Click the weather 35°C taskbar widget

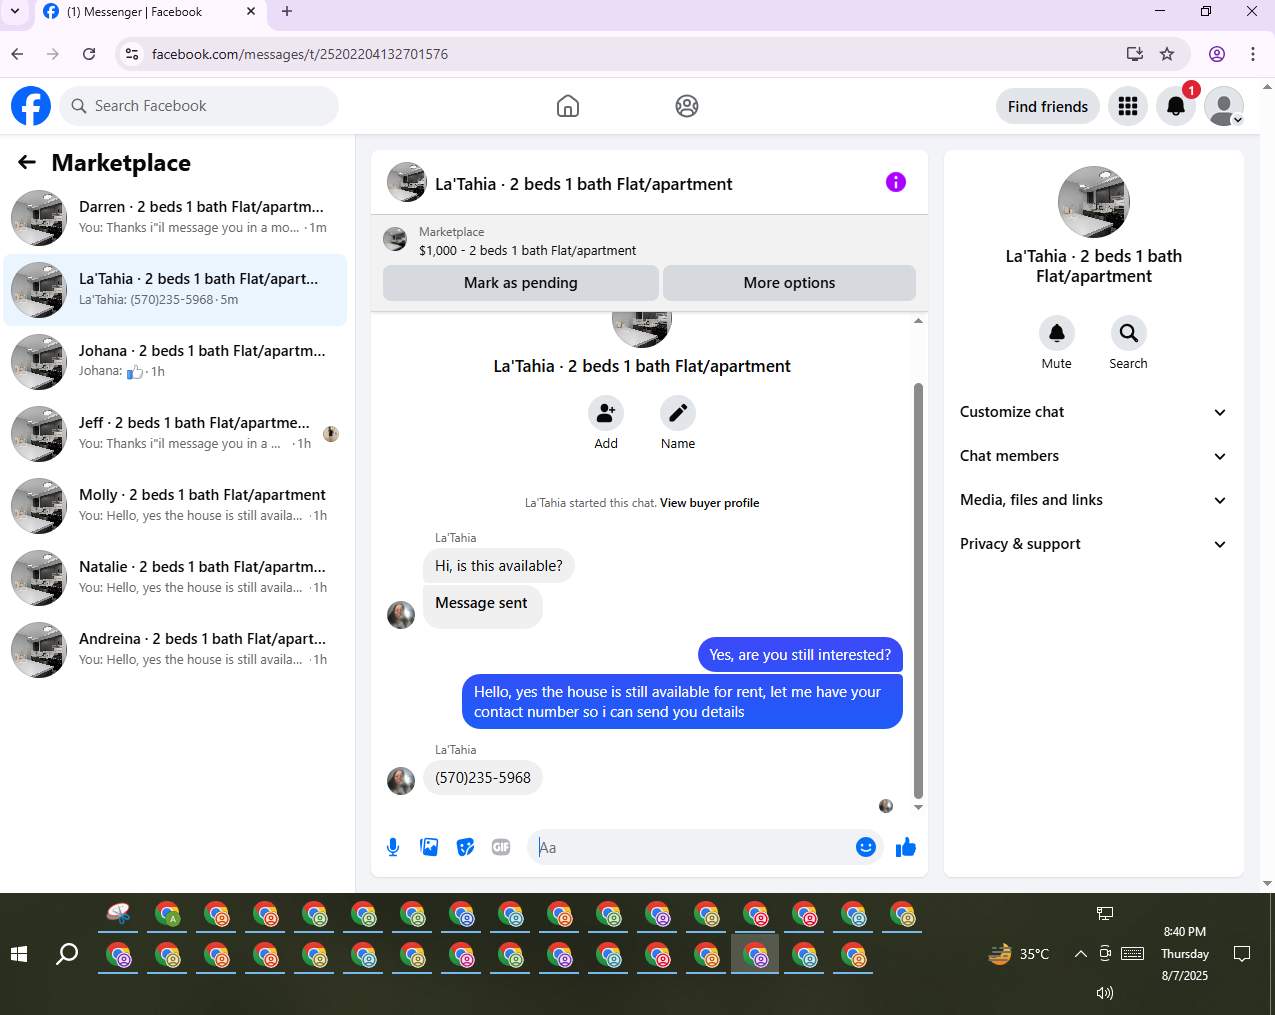1019,954
